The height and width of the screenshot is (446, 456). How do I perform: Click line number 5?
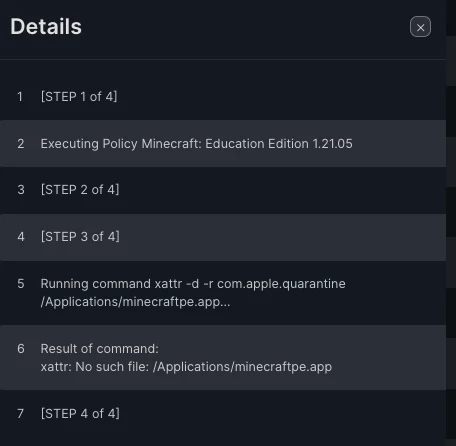pos(21,284)
